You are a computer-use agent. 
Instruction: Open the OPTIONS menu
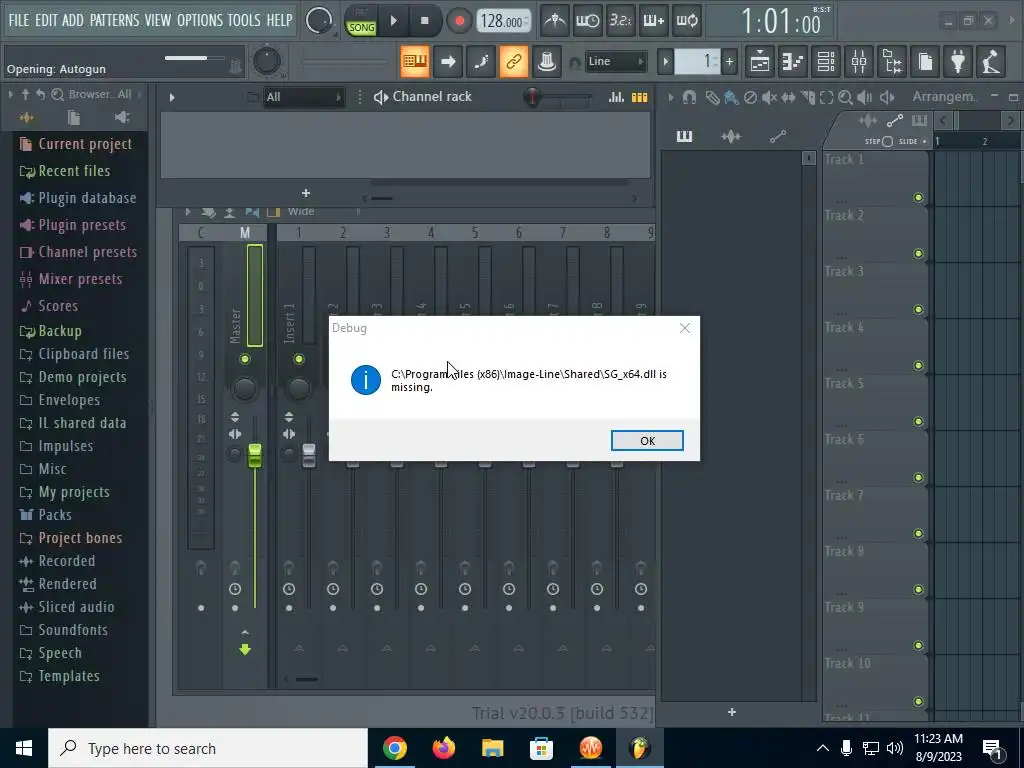click(x=200, y=20)
